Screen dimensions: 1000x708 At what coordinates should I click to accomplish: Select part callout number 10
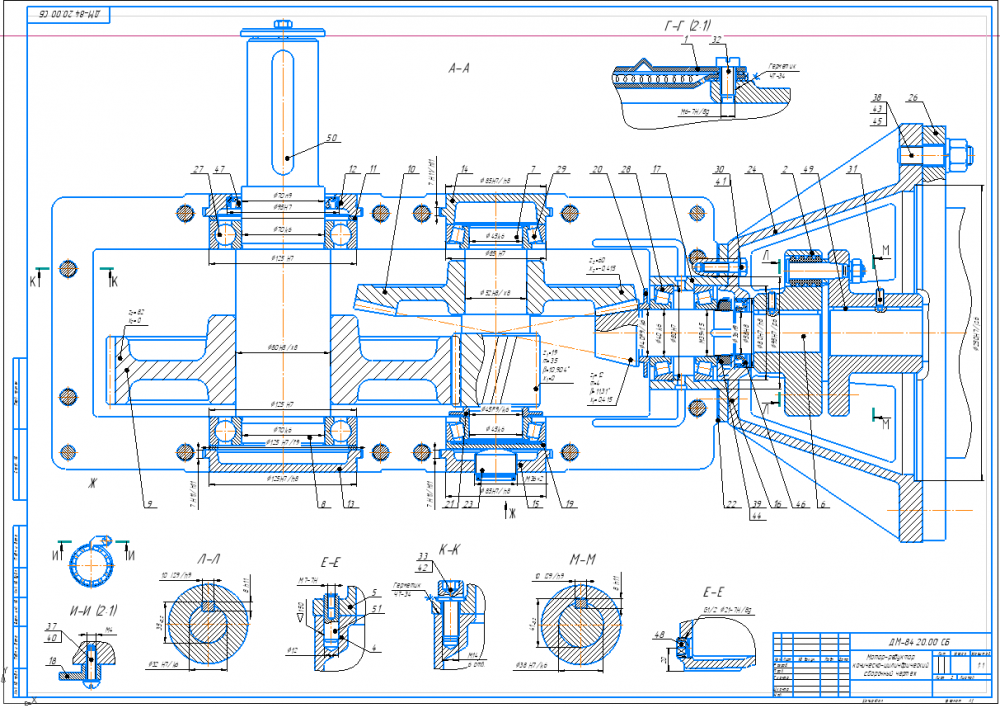coord(411,169)
